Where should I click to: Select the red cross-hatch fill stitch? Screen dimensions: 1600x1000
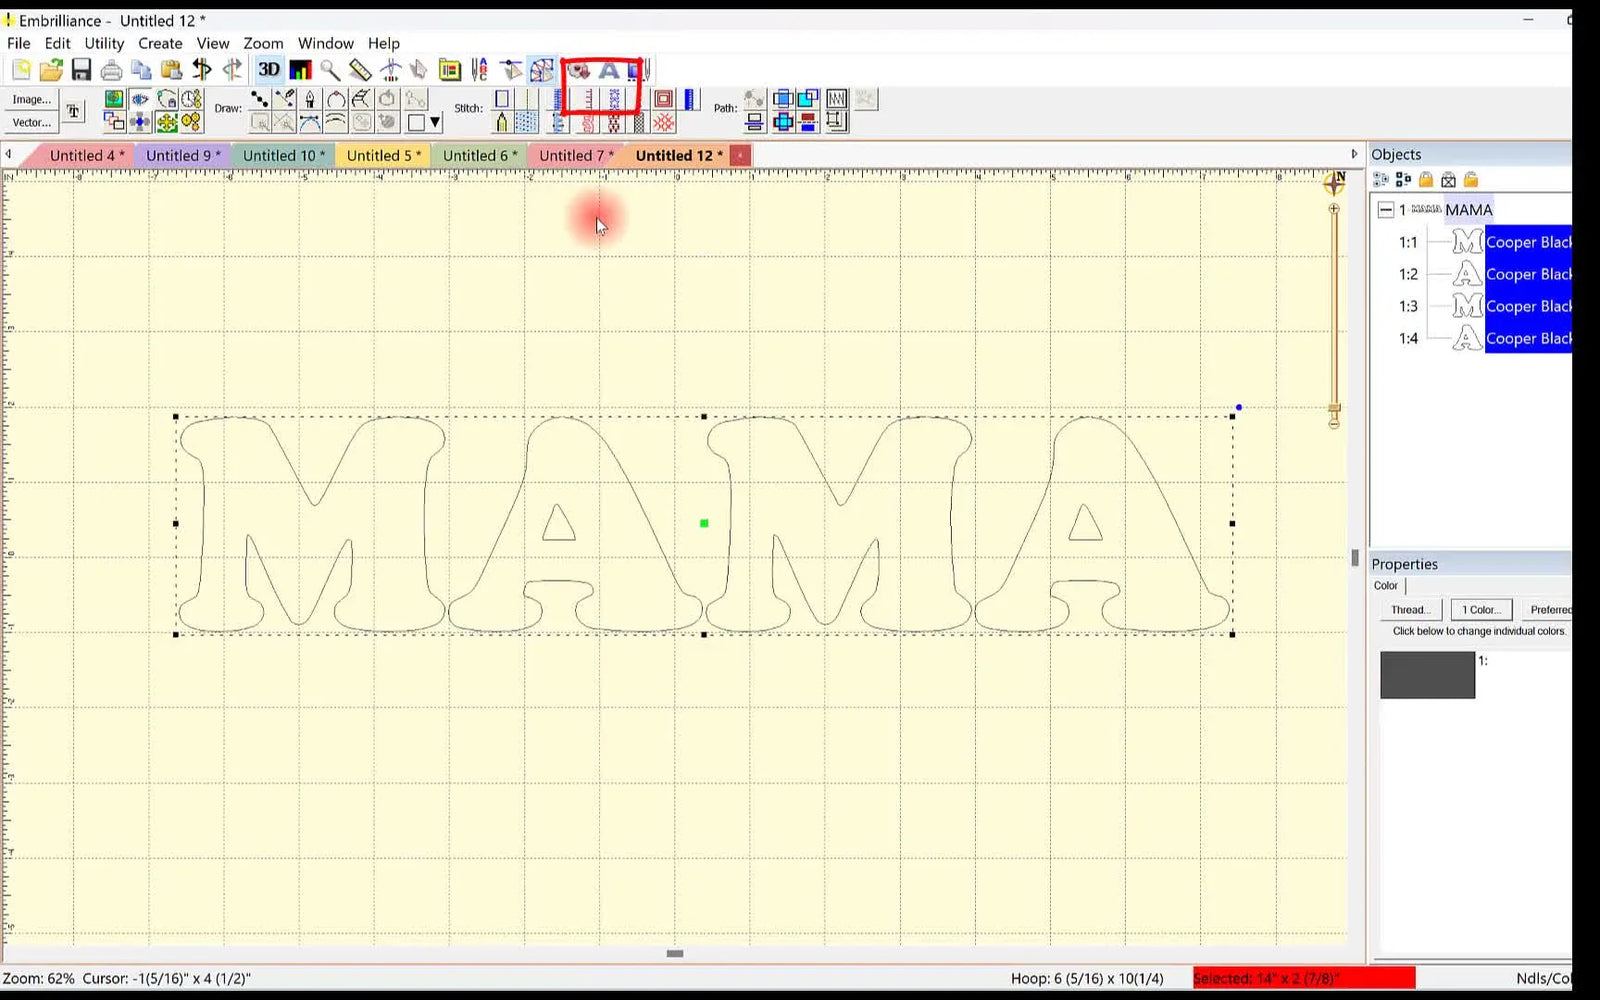(663, 122)
